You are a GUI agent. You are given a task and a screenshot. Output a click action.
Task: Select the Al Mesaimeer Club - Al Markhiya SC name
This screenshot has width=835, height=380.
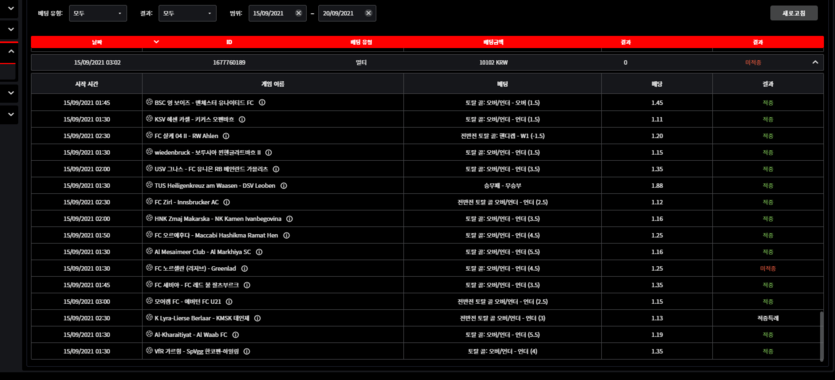203,252
